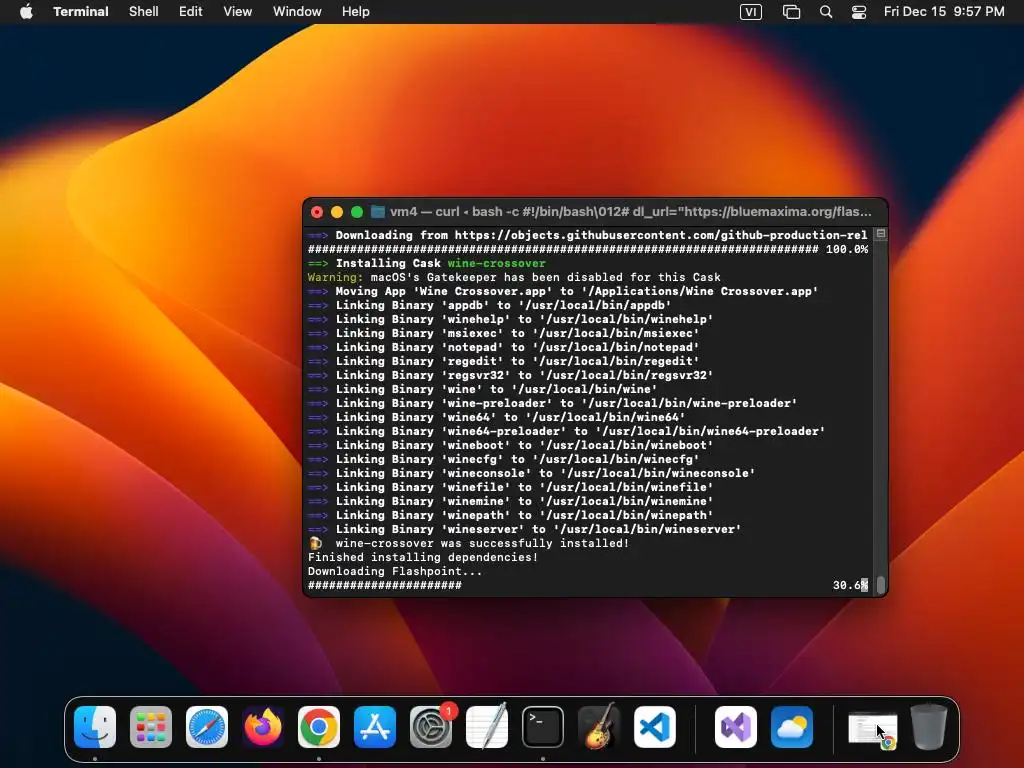
Task: Open Google Chrome from the dock
Action: coord(319,727)
